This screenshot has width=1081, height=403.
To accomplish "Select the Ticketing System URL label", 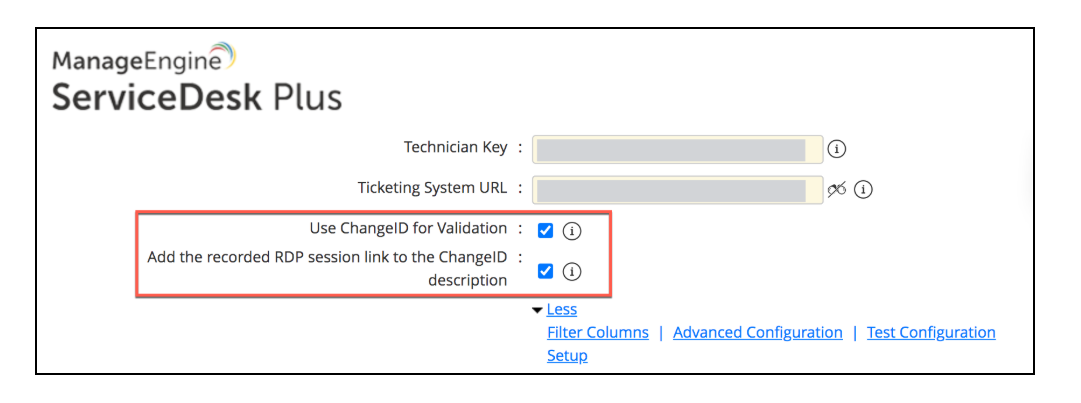I will (432, 188).
